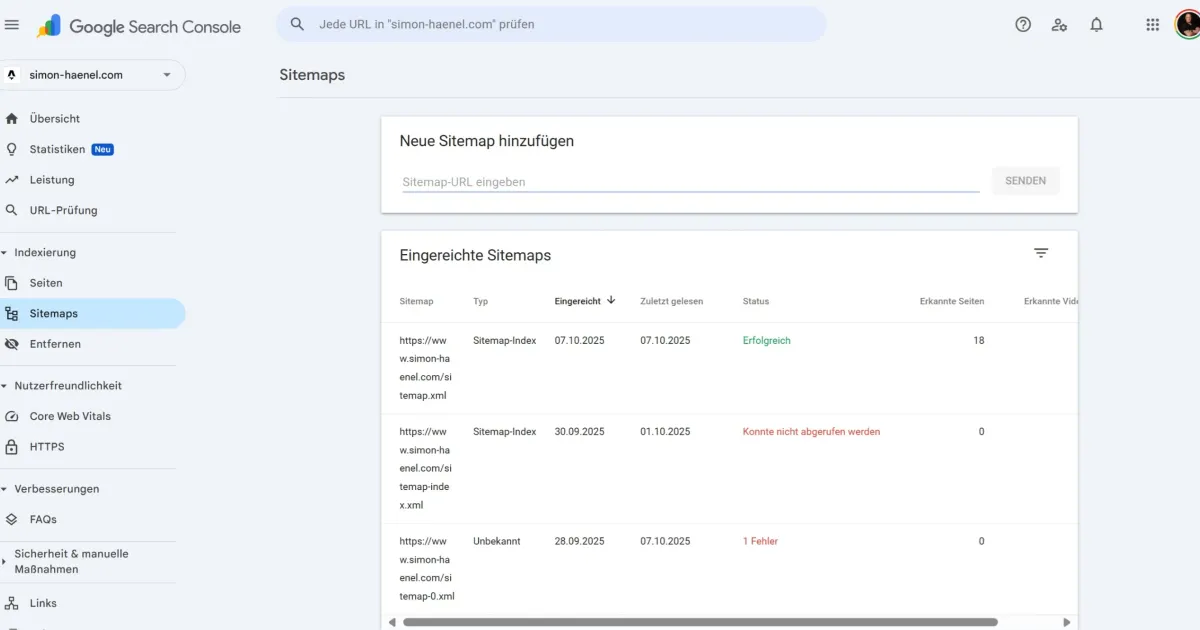Click the 30.09.2025 submitted date
This screenshot has width=1200, height=630.
tap(579, 432)
